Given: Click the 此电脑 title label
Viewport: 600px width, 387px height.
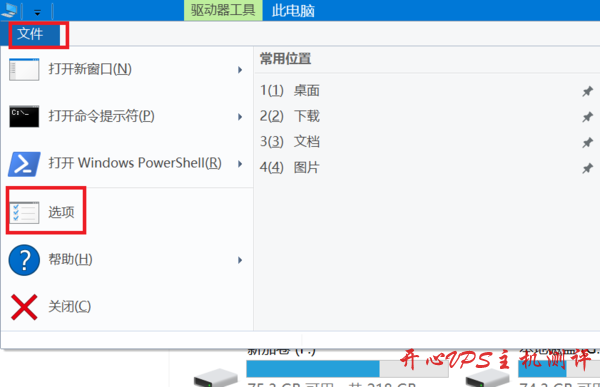Looking at the screenshot, I should [x=293, y=11].
